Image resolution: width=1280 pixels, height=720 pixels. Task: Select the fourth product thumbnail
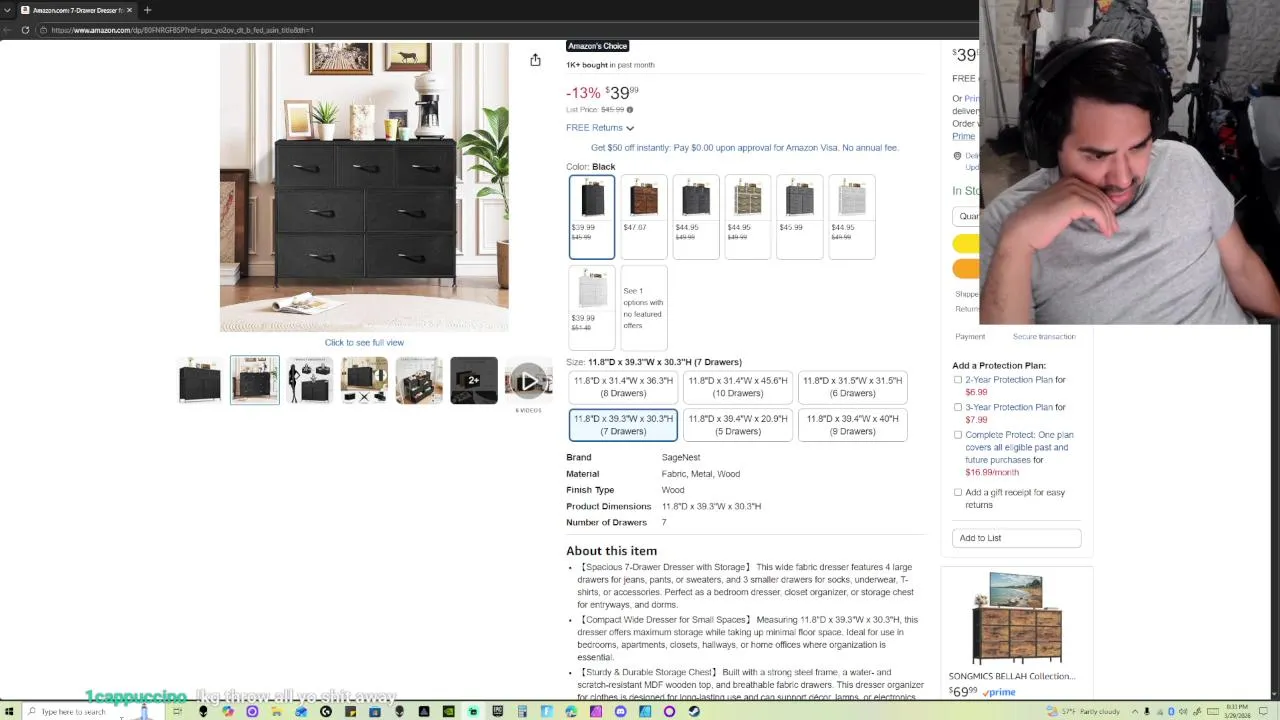click(x=364, y=380)
